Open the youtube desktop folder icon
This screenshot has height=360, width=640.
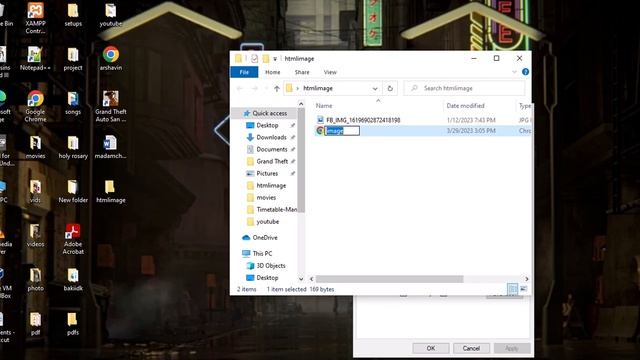(111, 16)
